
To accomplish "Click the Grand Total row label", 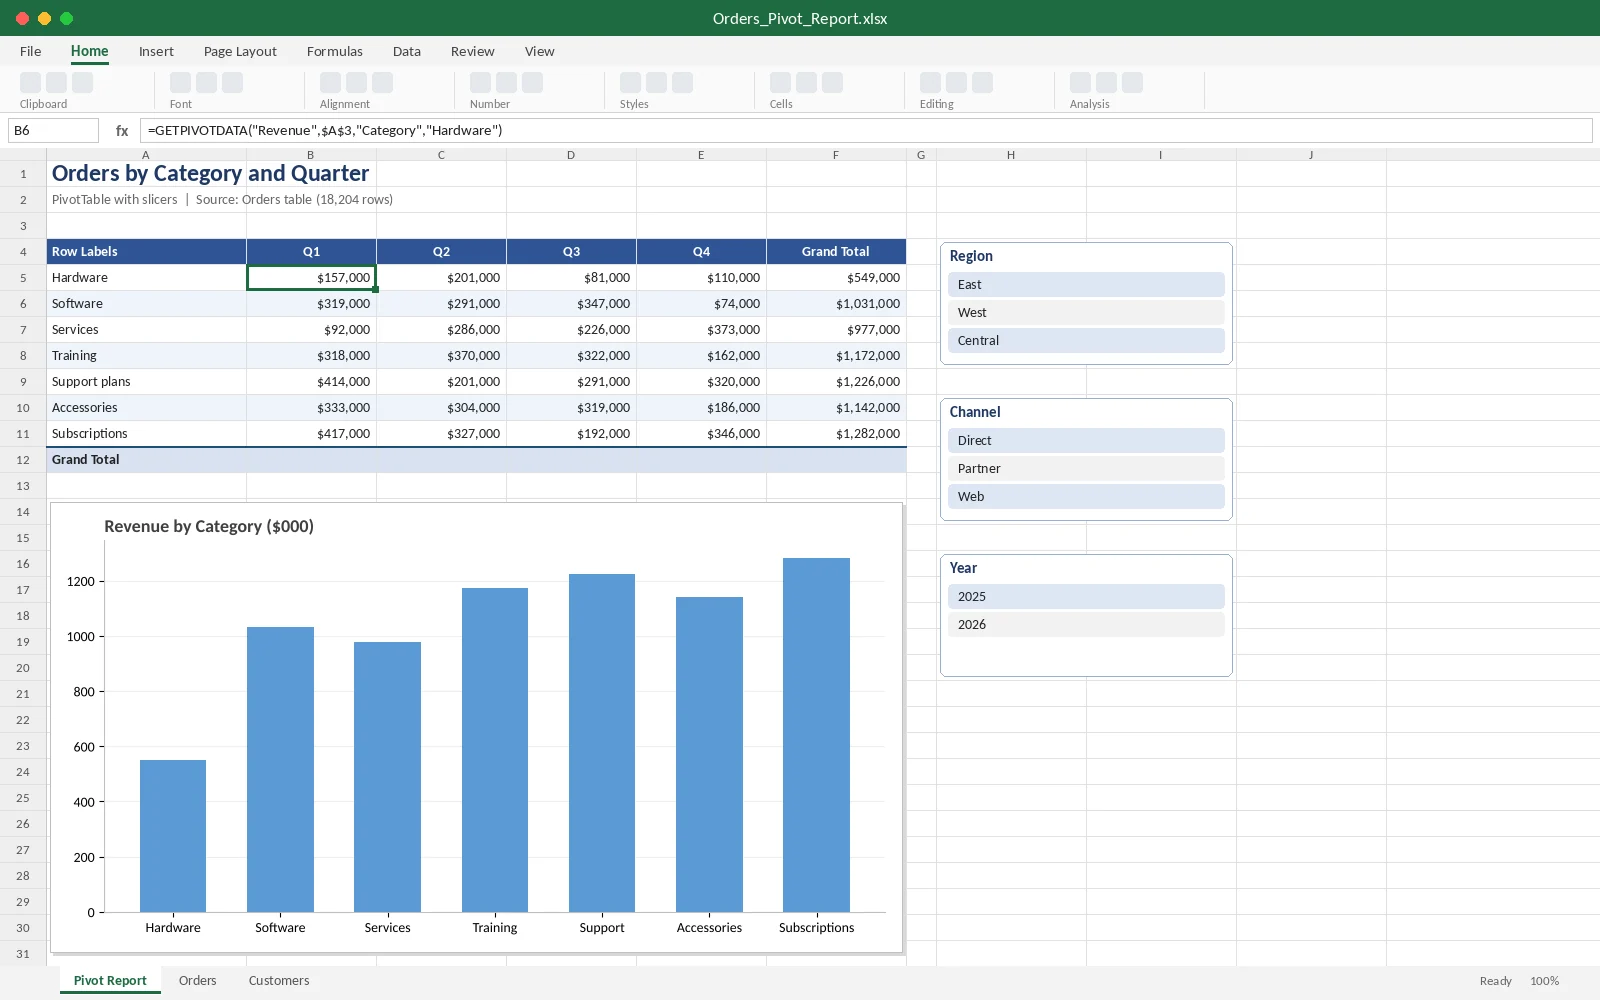I will [146, 460].
